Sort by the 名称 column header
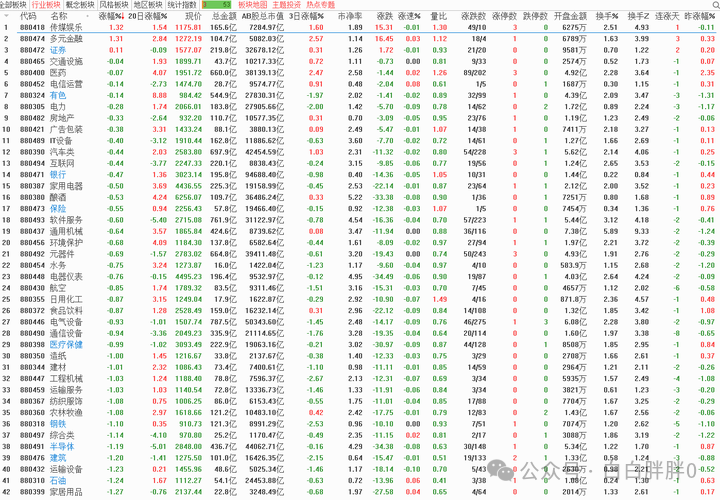The width and height of the screenshot is (720, 500). [x=59, y=16]
